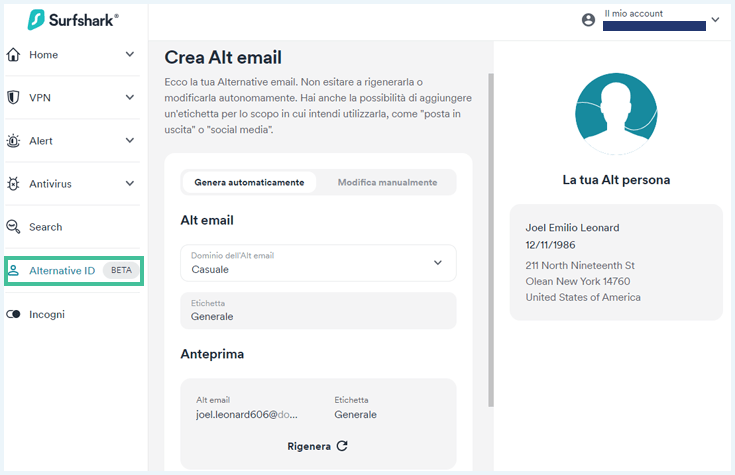Click the joel.leonard606 alt email preview

pos(247,415)
